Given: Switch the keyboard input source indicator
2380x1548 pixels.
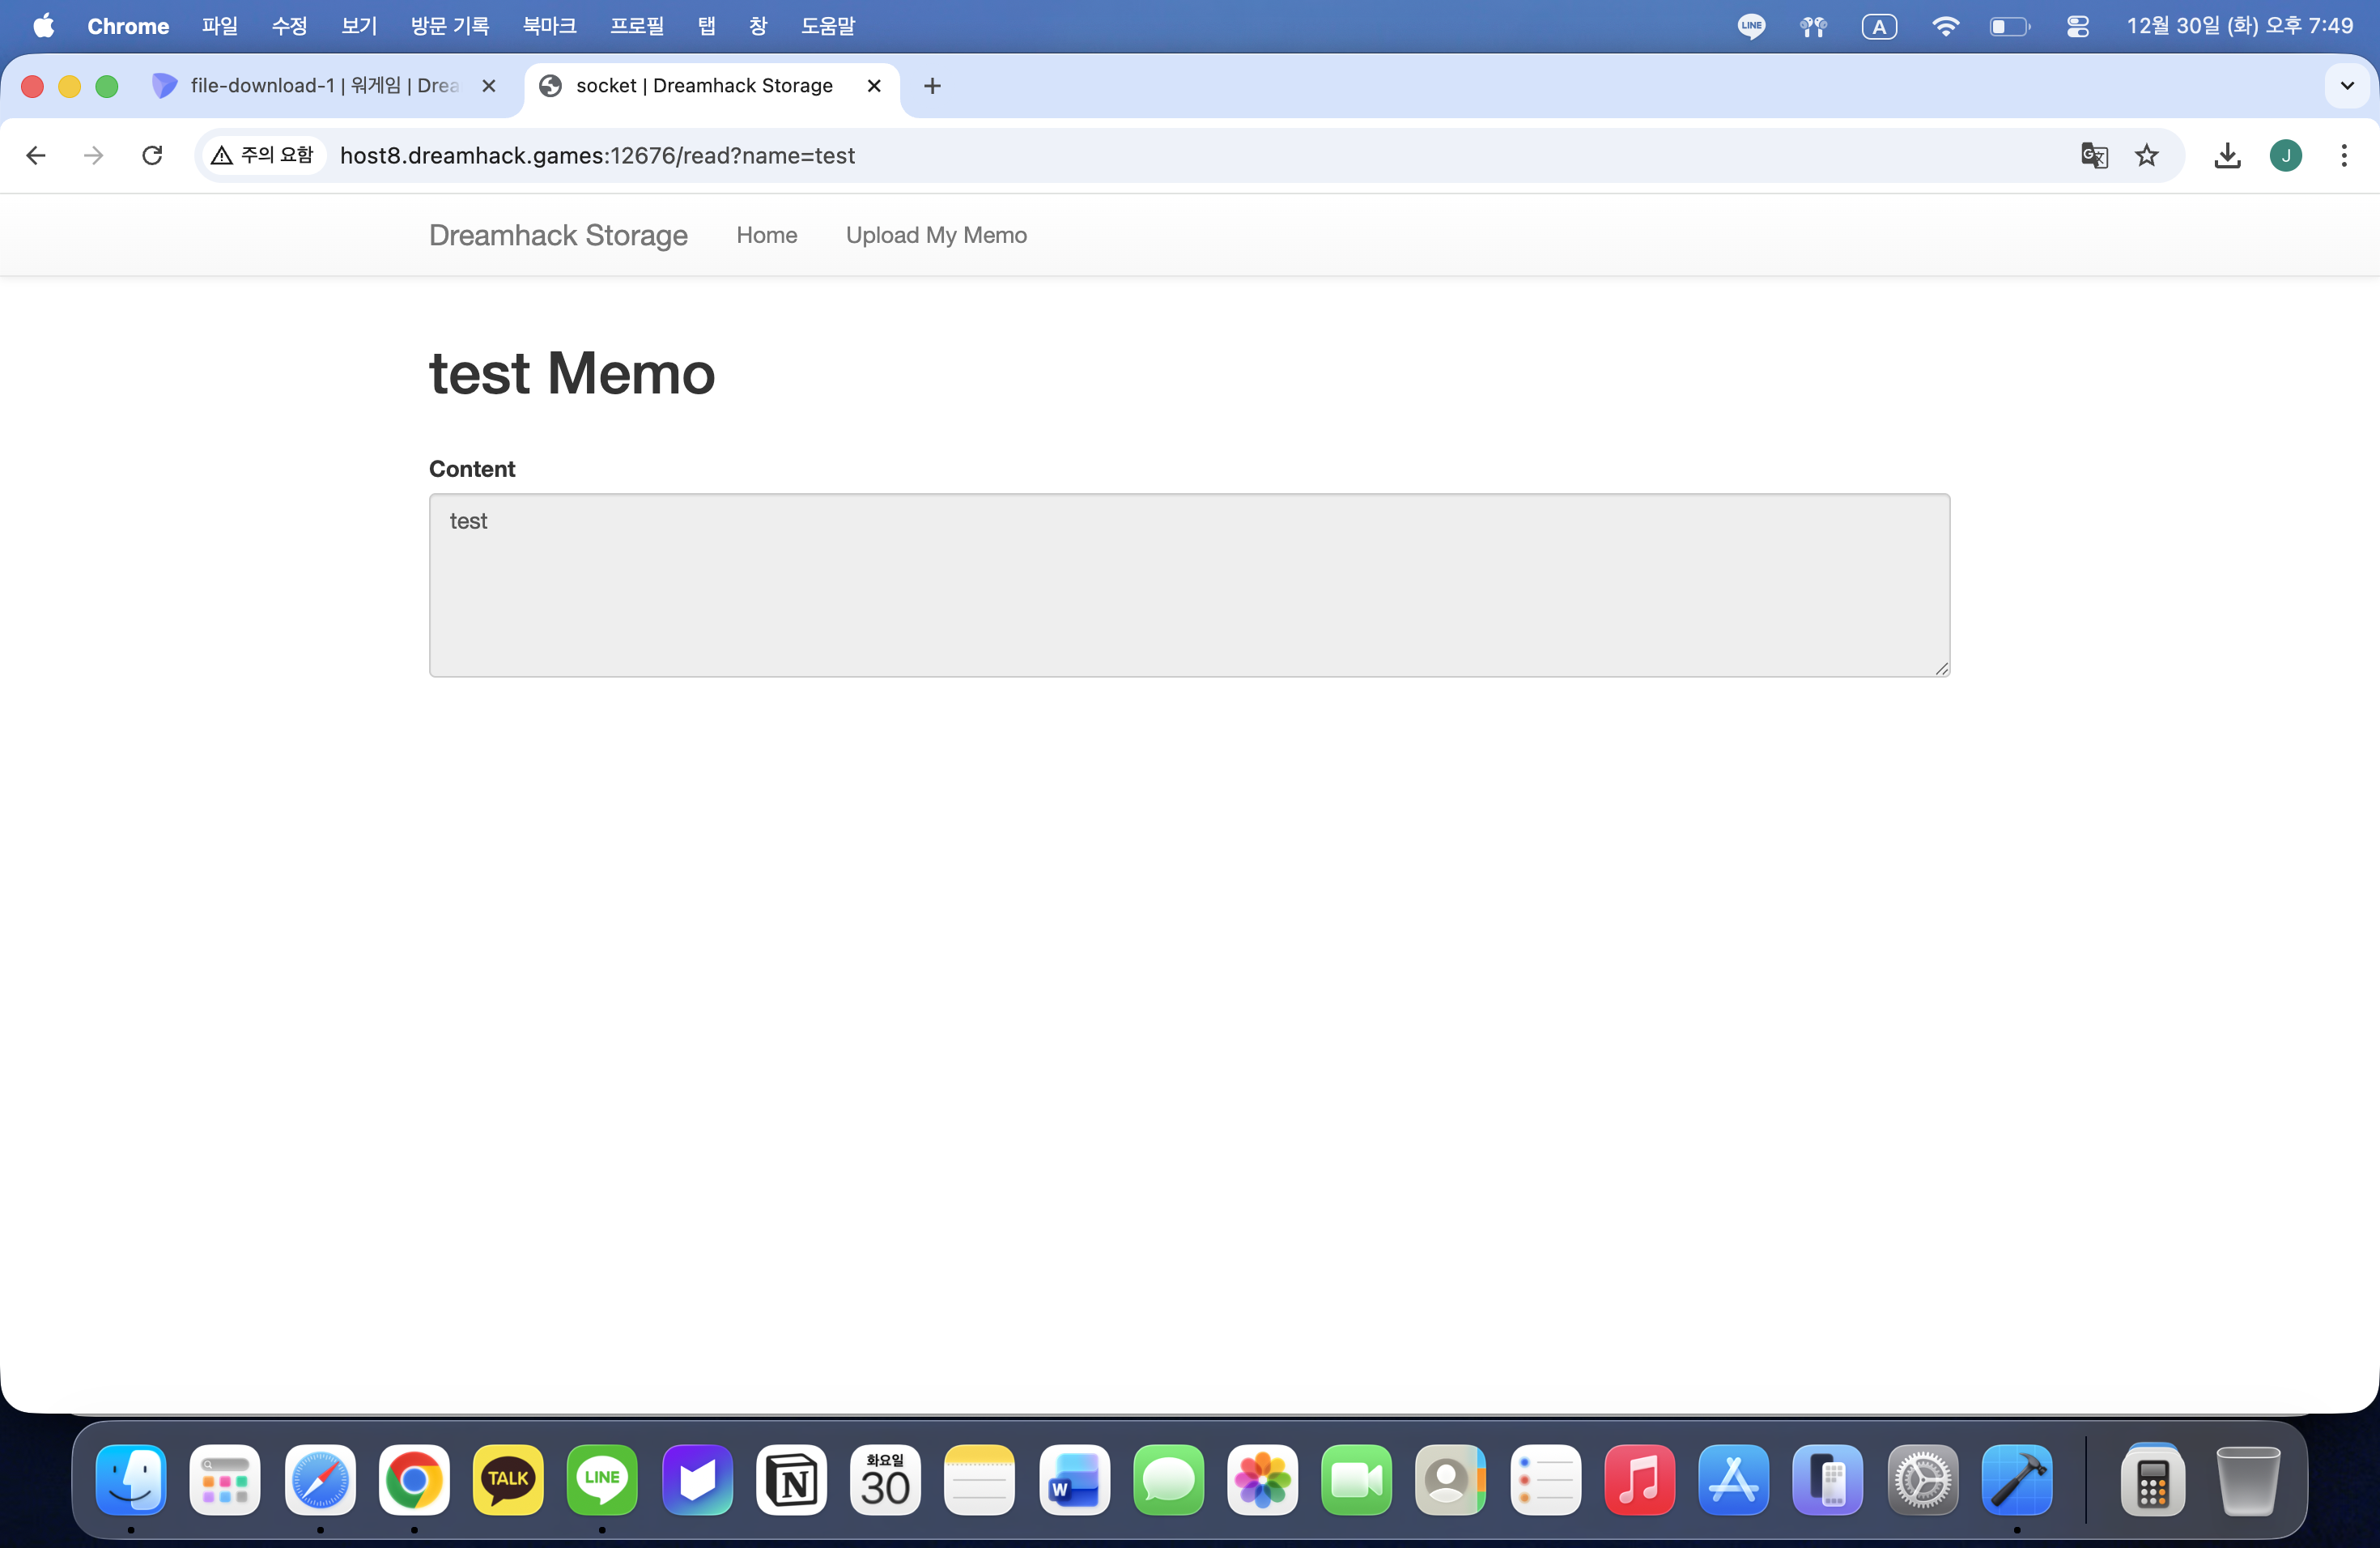Looking at the screenshot, I should click(x=1879, y=26).
